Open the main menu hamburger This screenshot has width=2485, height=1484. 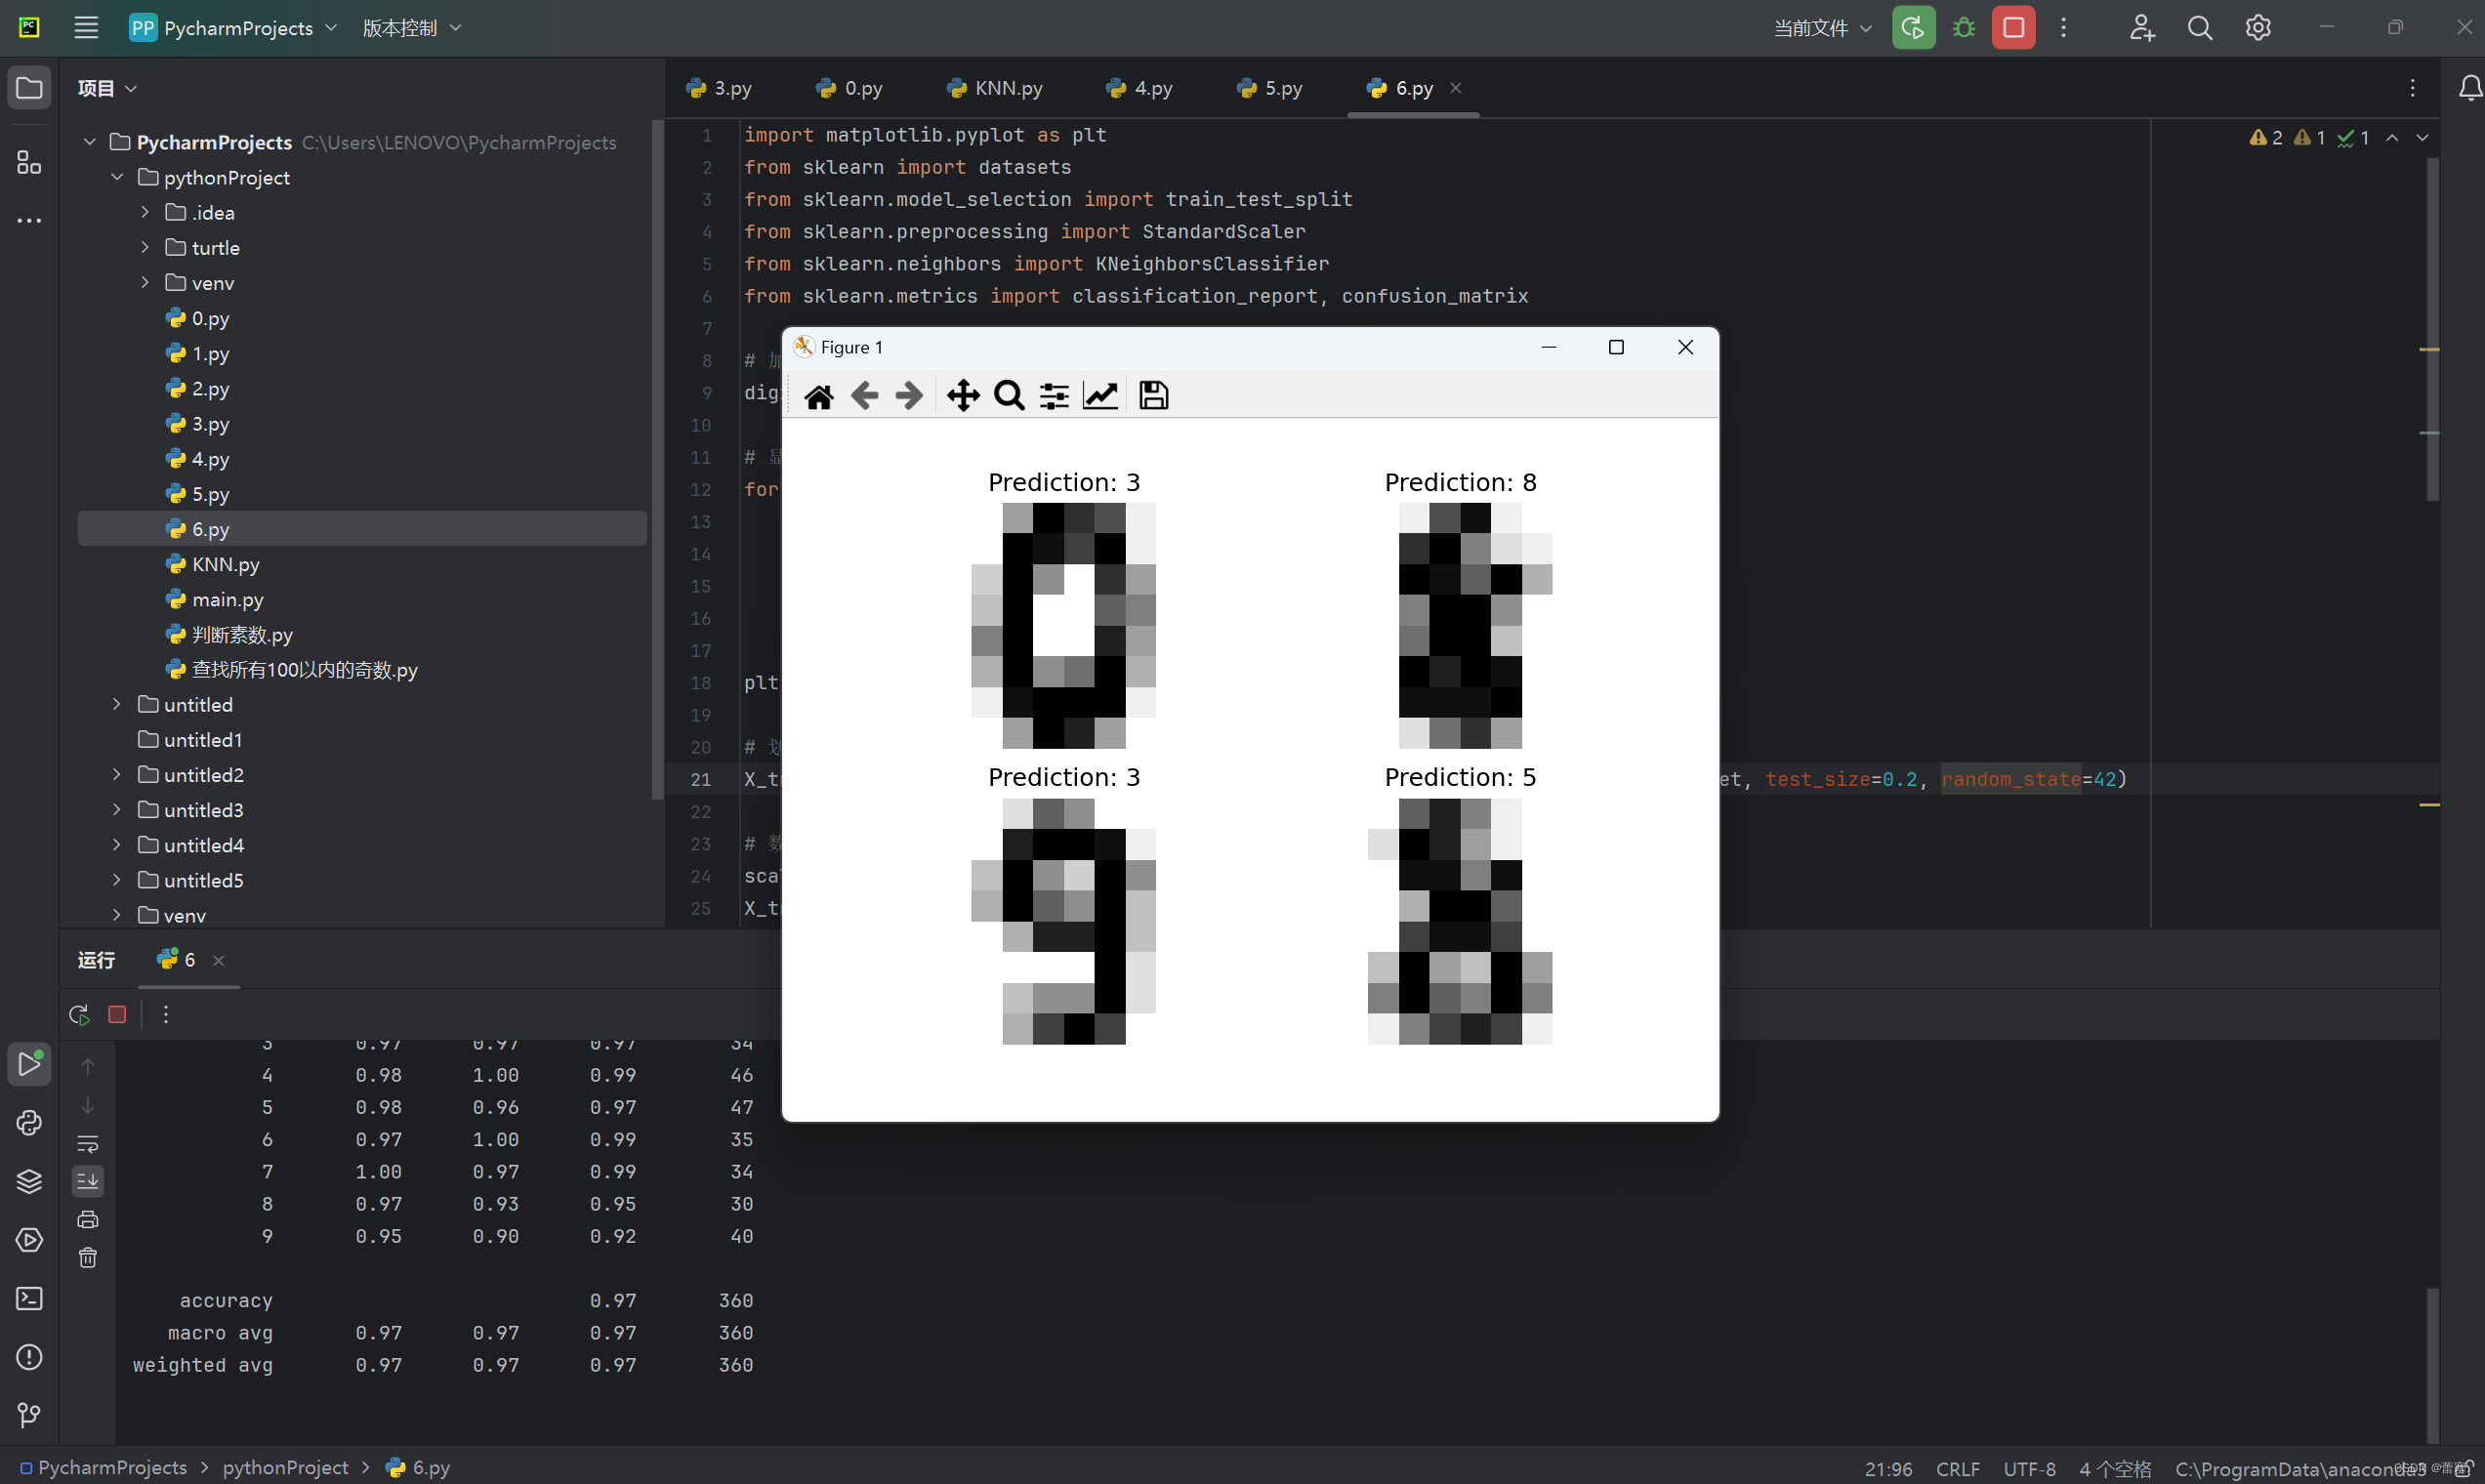point(85,27)
